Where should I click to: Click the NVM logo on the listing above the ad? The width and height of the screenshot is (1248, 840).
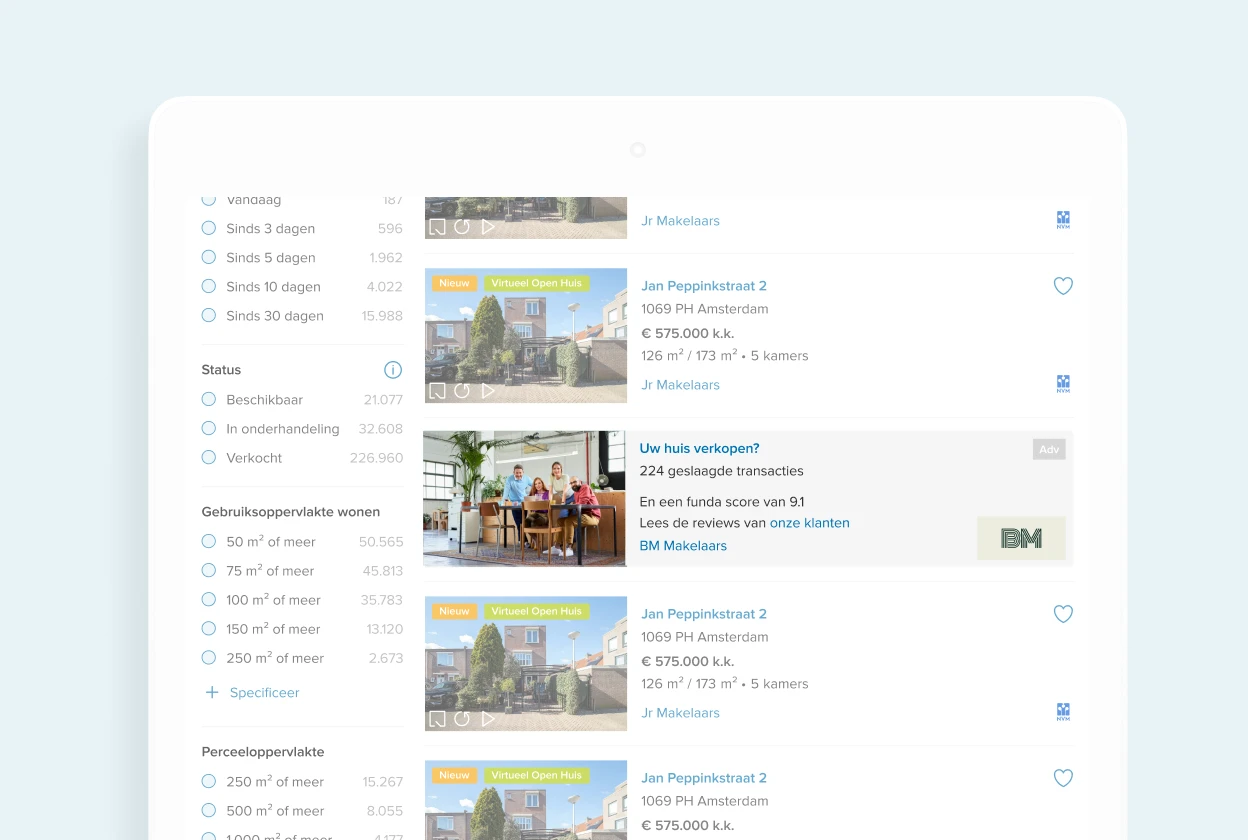pos(1063,384)
